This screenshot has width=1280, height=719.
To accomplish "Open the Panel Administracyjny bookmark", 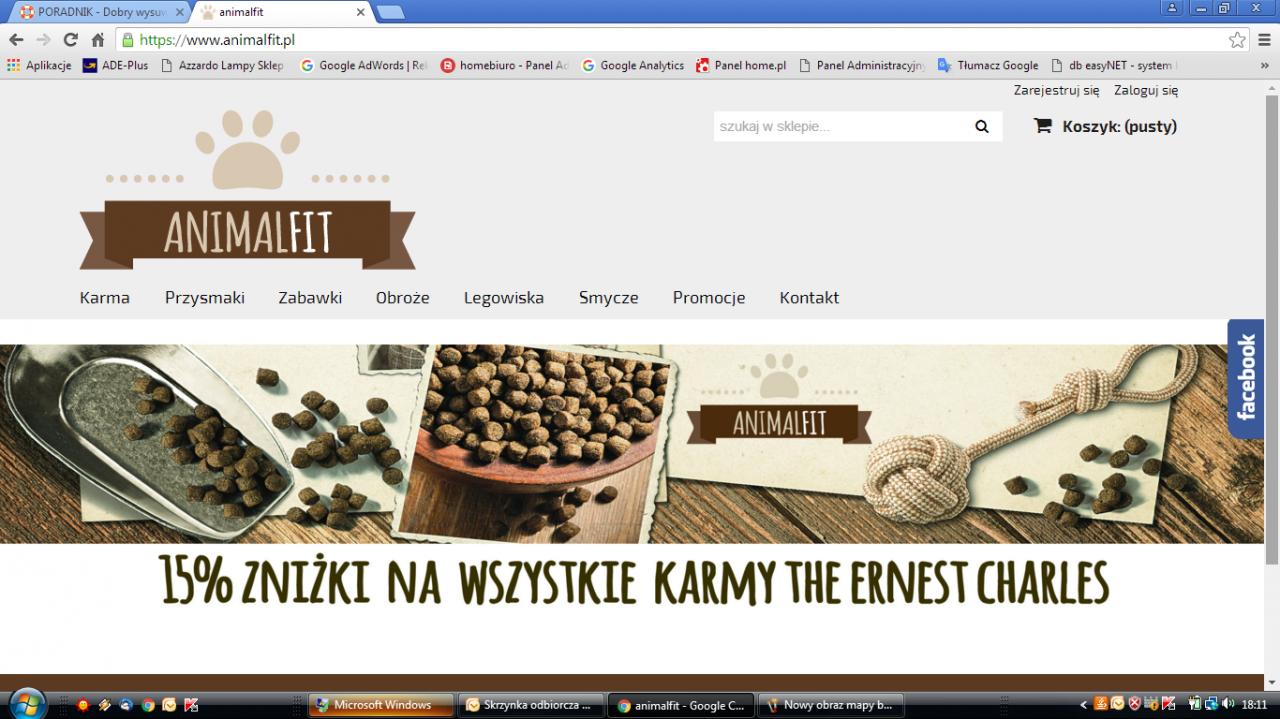I will tap(861, 65).
